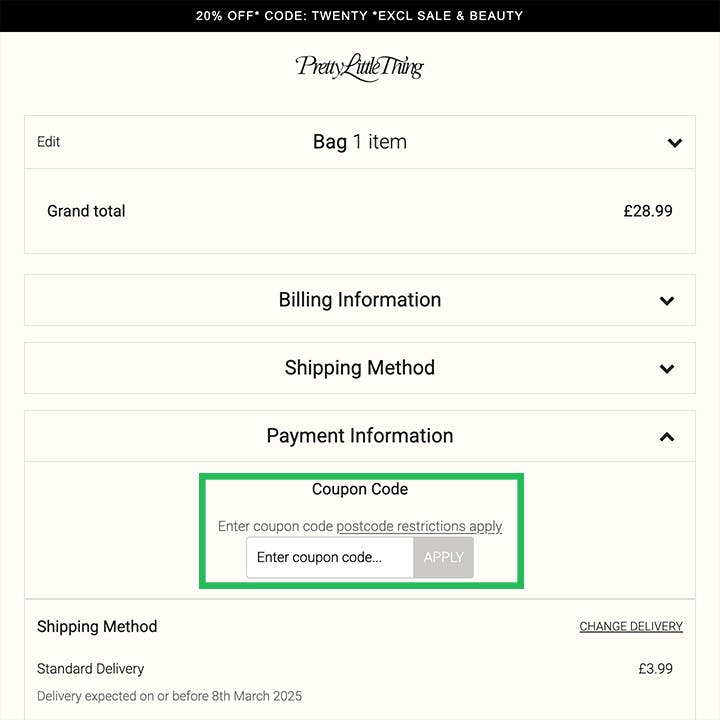Click the PrettyLittleThing logo
This screenshot has height=720, width=720.
(359, 68)
